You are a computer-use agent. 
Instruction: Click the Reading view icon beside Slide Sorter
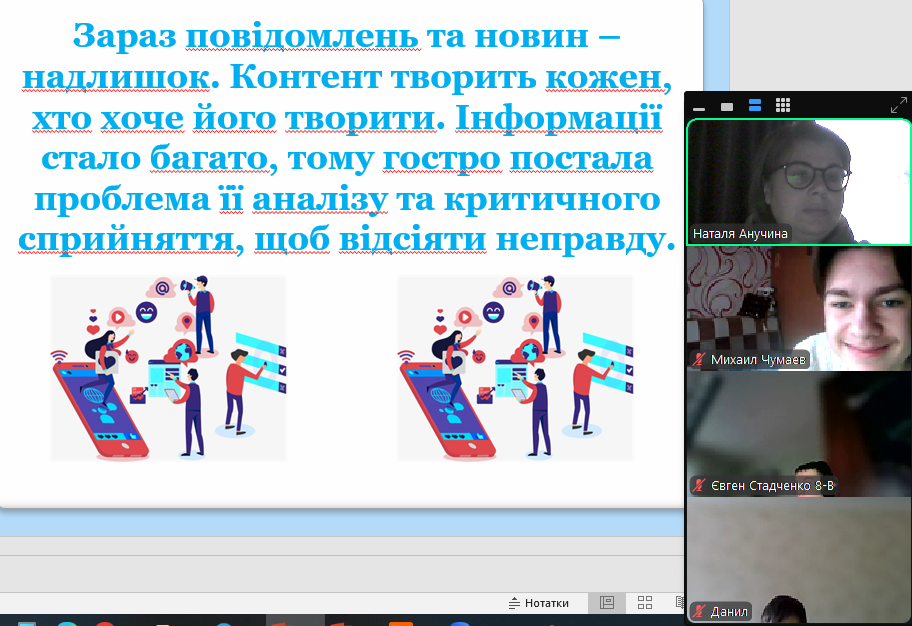tap(679, 603)
